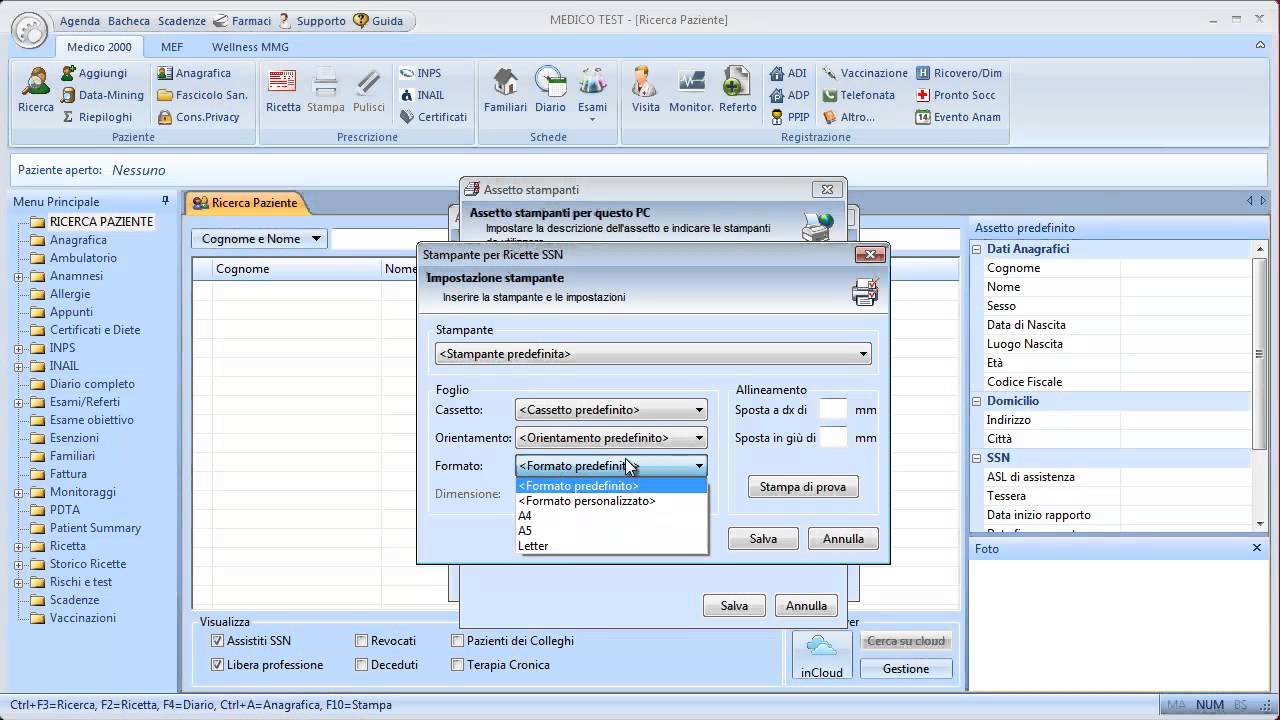Expand the INPS tree node
Image resolution: width=1280 pixels, height=720 pixels.
(19, 348)
